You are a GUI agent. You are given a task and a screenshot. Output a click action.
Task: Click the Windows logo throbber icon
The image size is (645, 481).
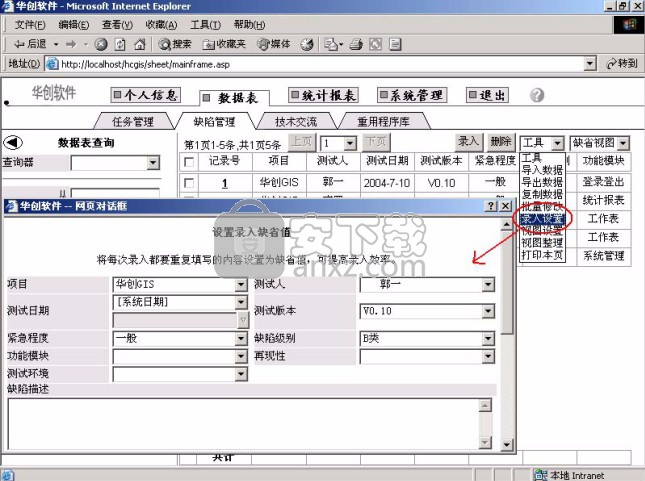pos(629,25)
